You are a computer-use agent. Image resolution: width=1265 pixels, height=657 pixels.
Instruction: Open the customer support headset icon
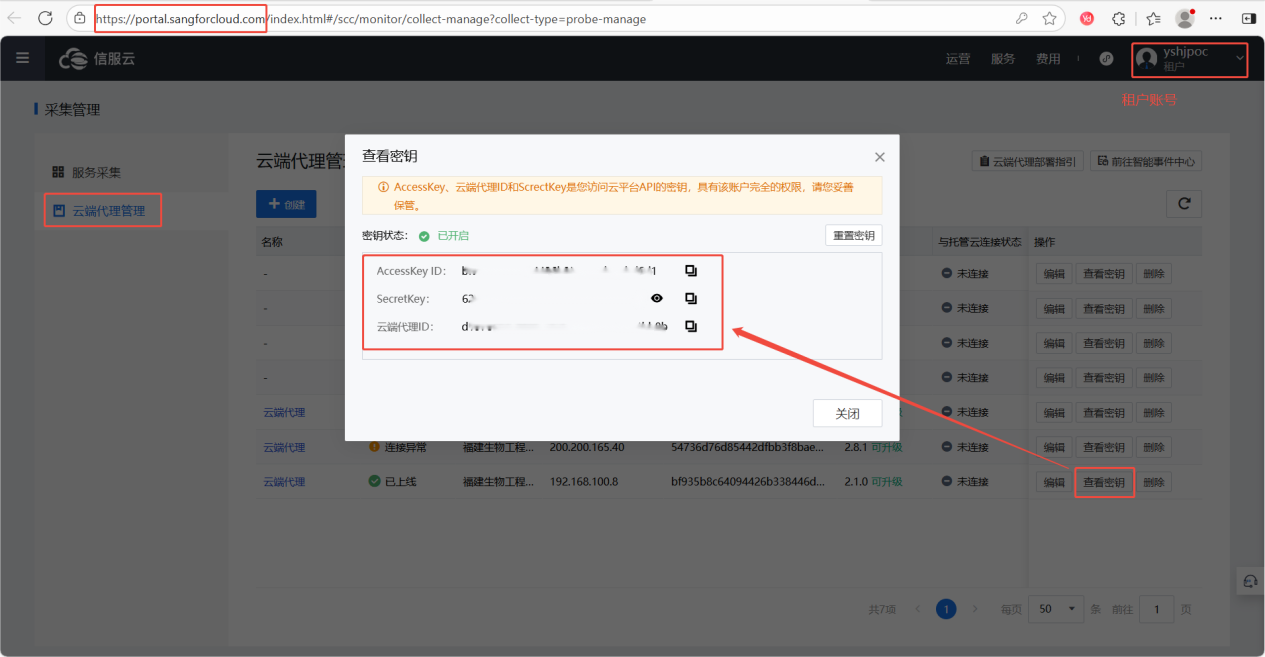tap(1249, 581)
